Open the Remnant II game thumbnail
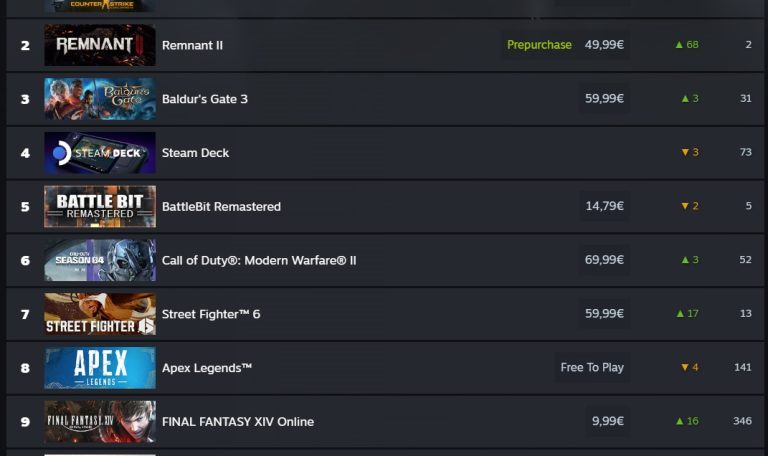This screenshot has width=768, height=456. click(x=100, y=45)
